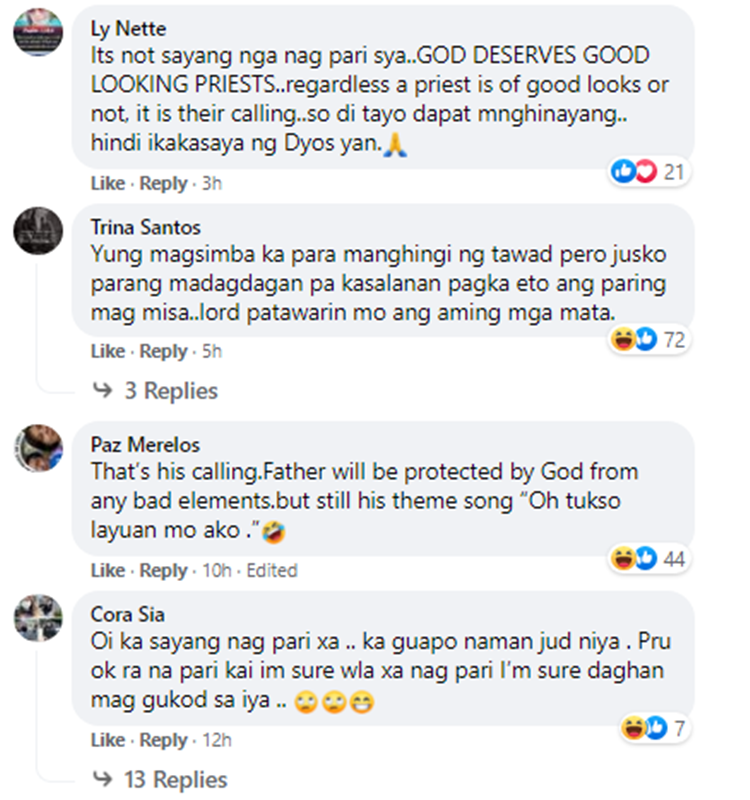750x800 pixels.
Task: Open Trina Santos's name link
Action: [146, 227]
